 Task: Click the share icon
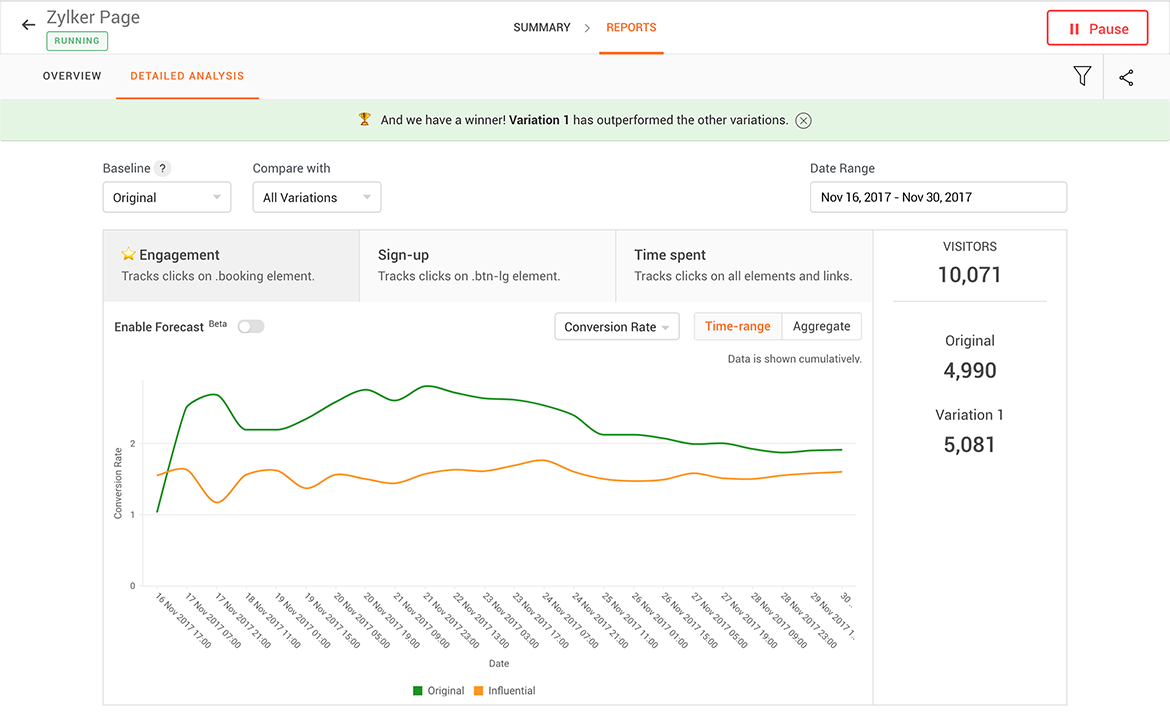(1126, 77)
